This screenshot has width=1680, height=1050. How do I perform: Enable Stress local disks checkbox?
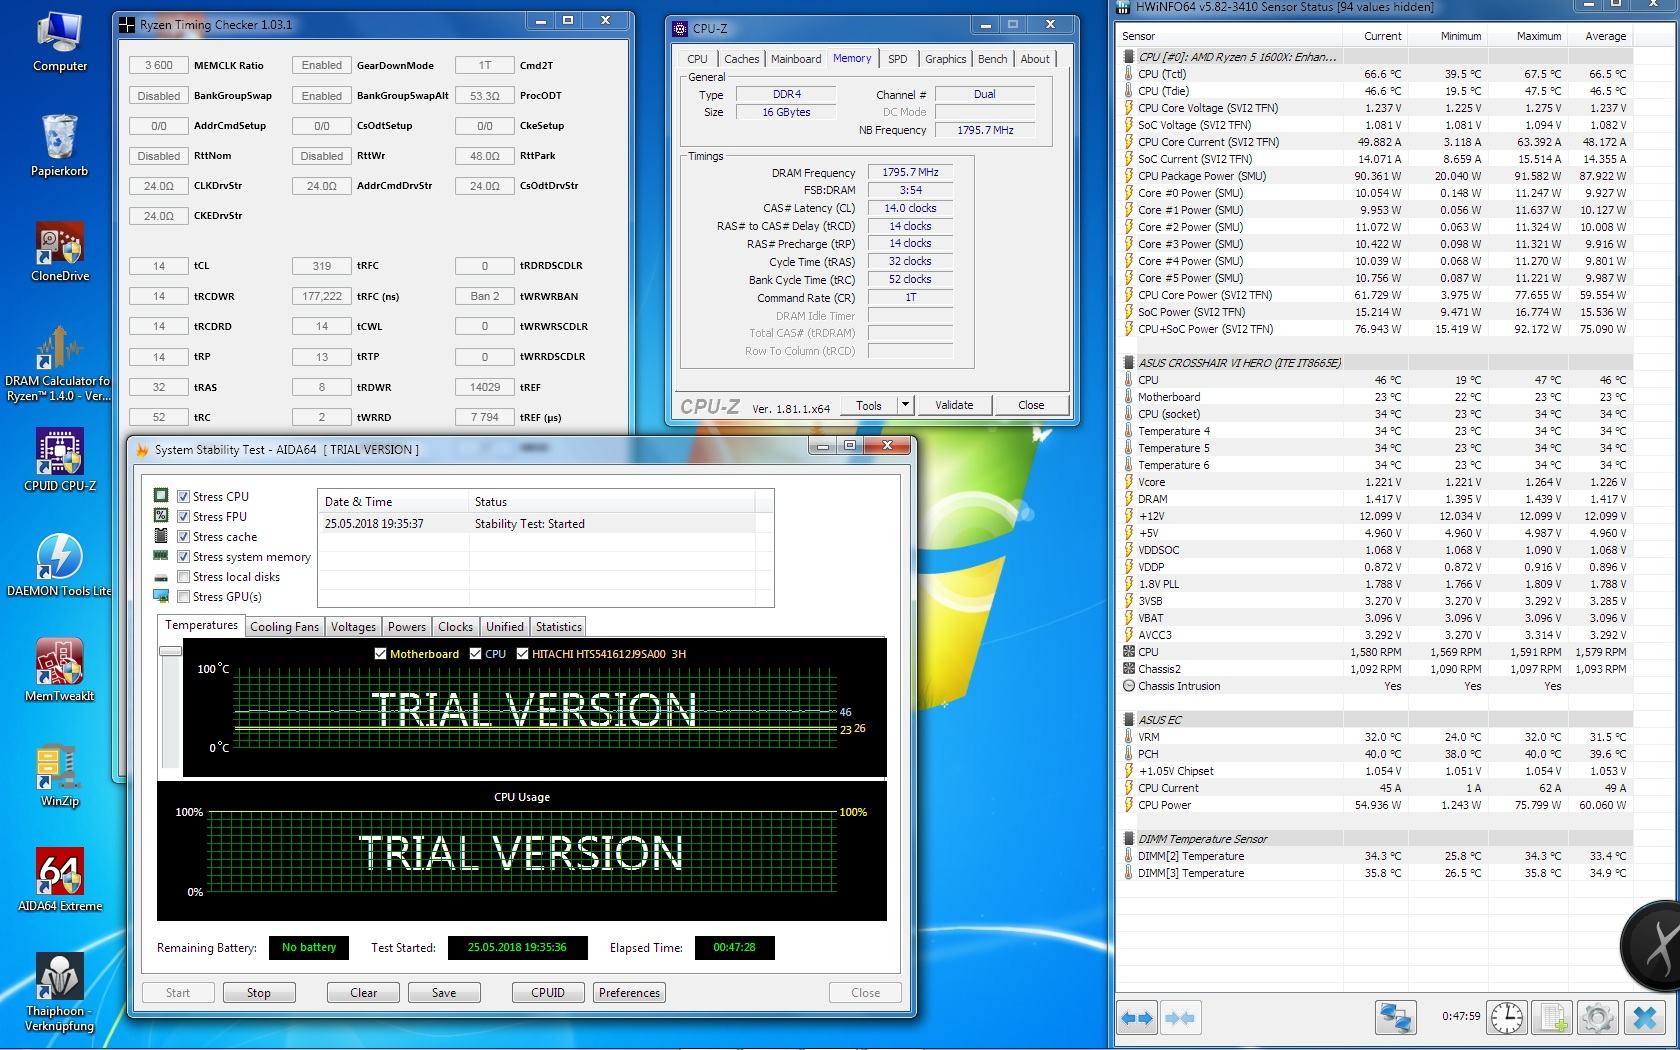tap(184, 576)
